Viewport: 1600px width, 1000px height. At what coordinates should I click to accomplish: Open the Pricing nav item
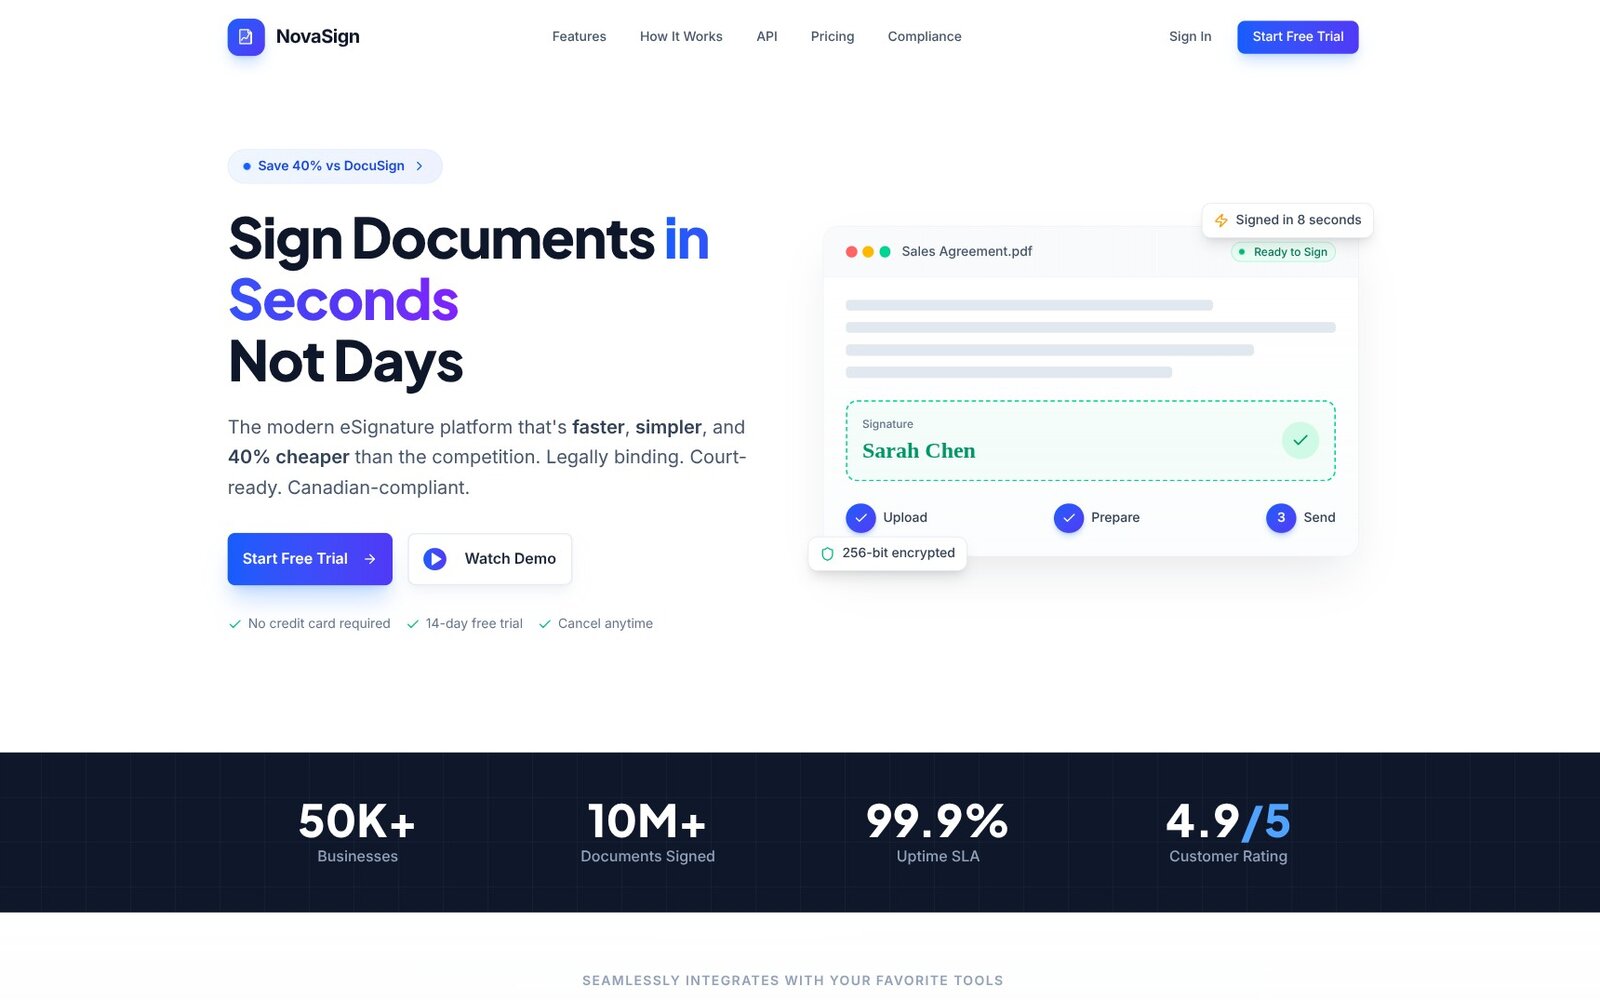click(x=832, y=37)
